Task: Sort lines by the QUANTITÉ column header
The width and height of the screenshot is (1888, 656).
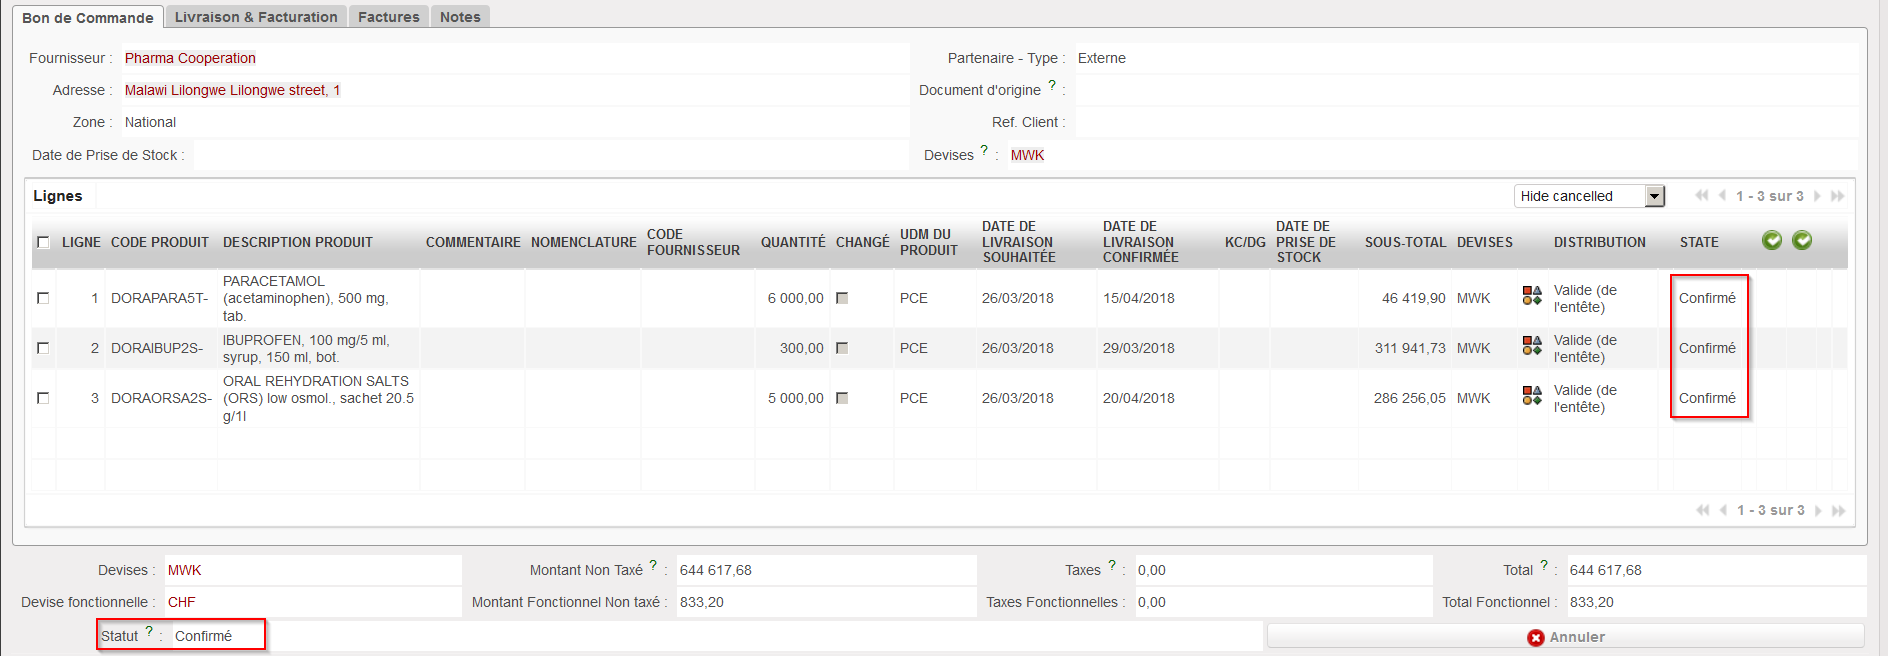Action: tap(792, 242)
